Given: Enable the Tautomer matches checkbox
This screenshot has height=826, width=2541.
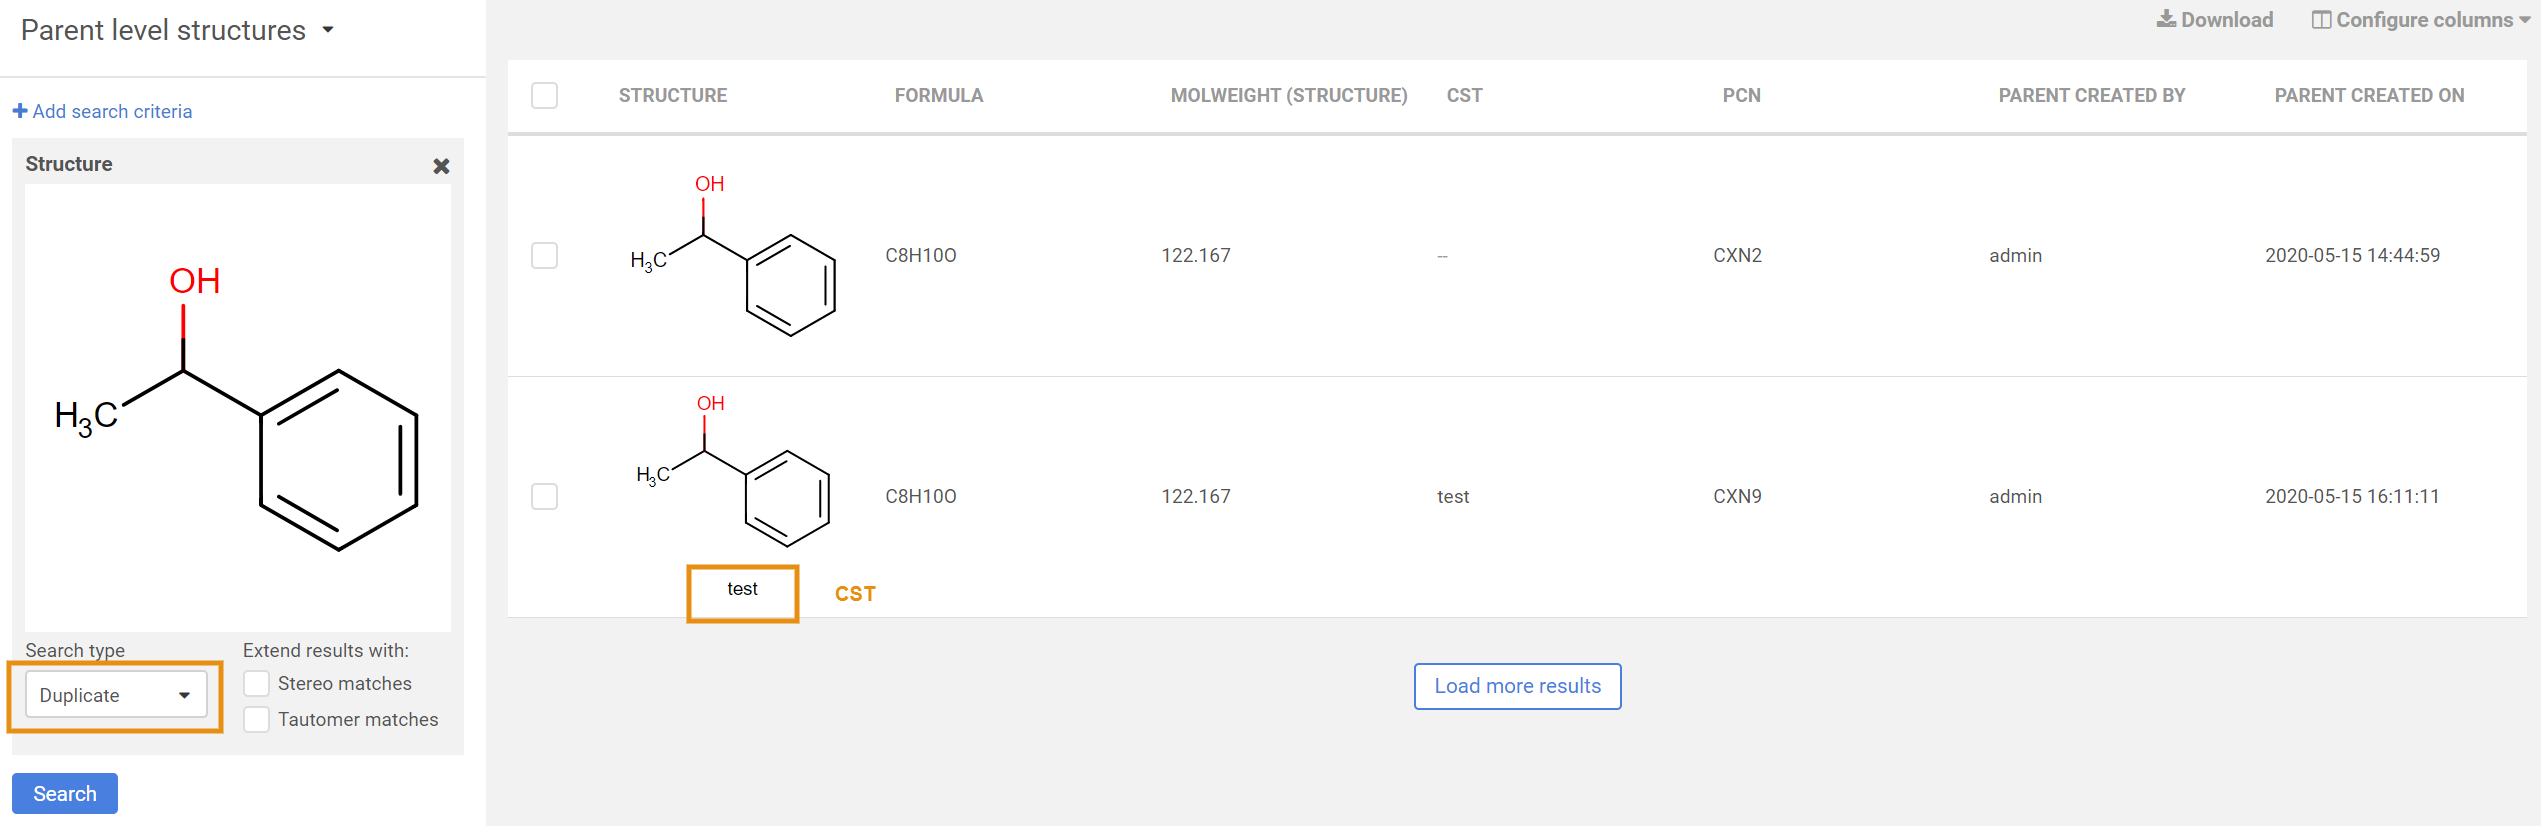Looking at the screenshot, I should pos(257,720).
